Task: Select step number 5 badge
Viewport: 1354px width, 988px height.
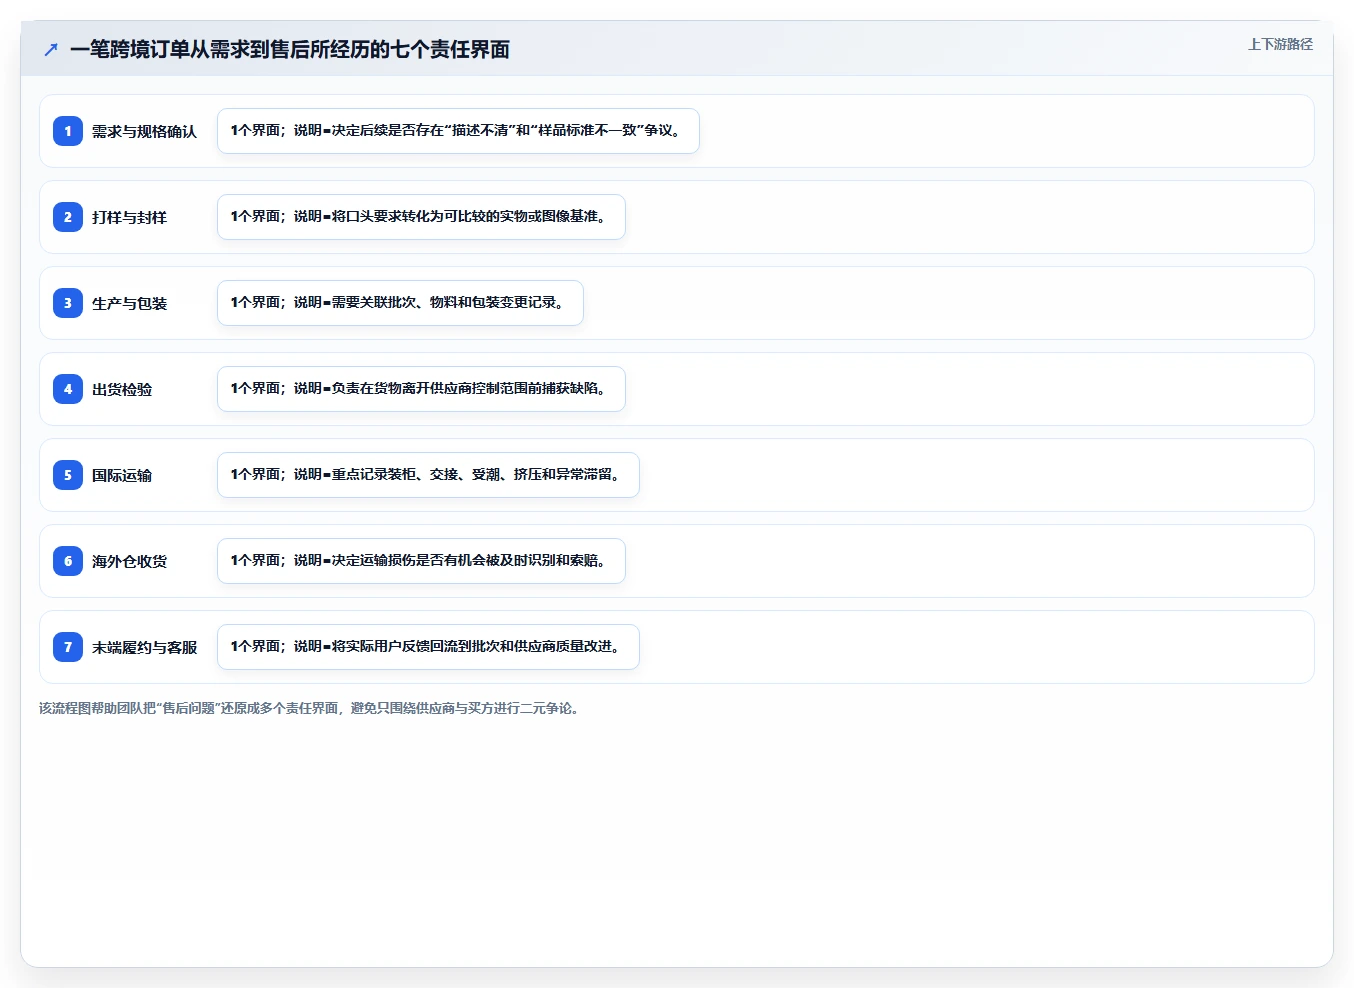Action: pos(68,475)
